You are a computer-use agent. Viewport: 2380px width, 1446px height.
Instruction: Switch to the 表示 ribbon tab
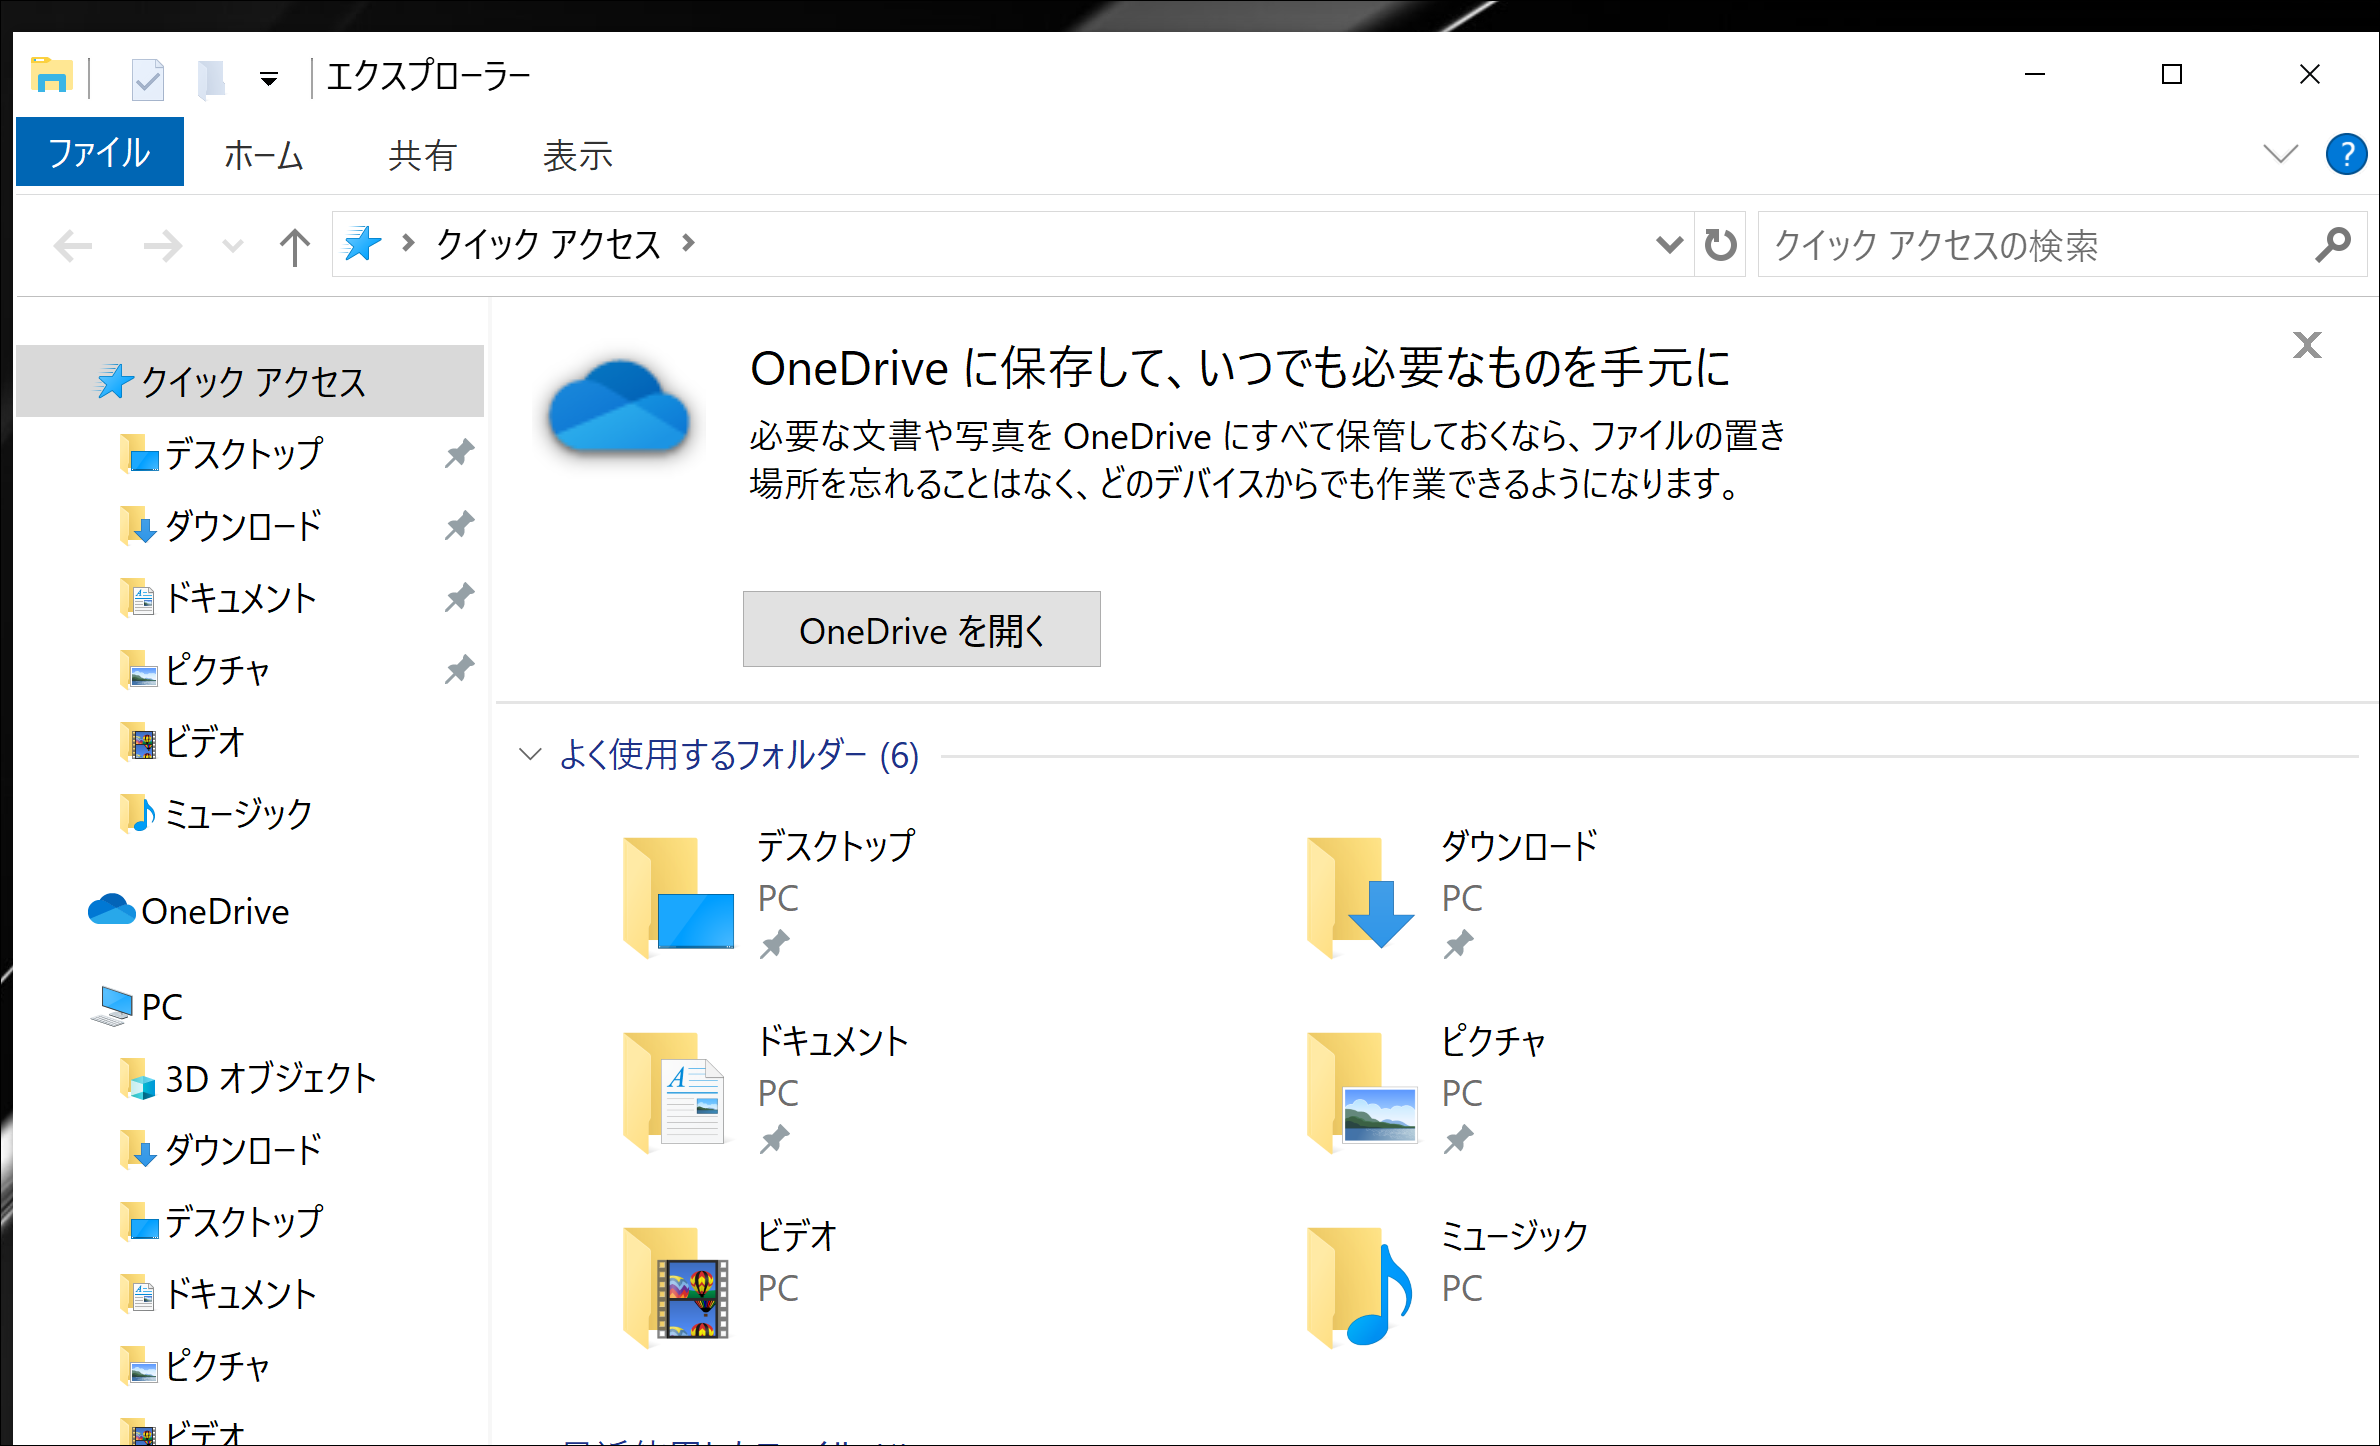click(x=577, y=155)
